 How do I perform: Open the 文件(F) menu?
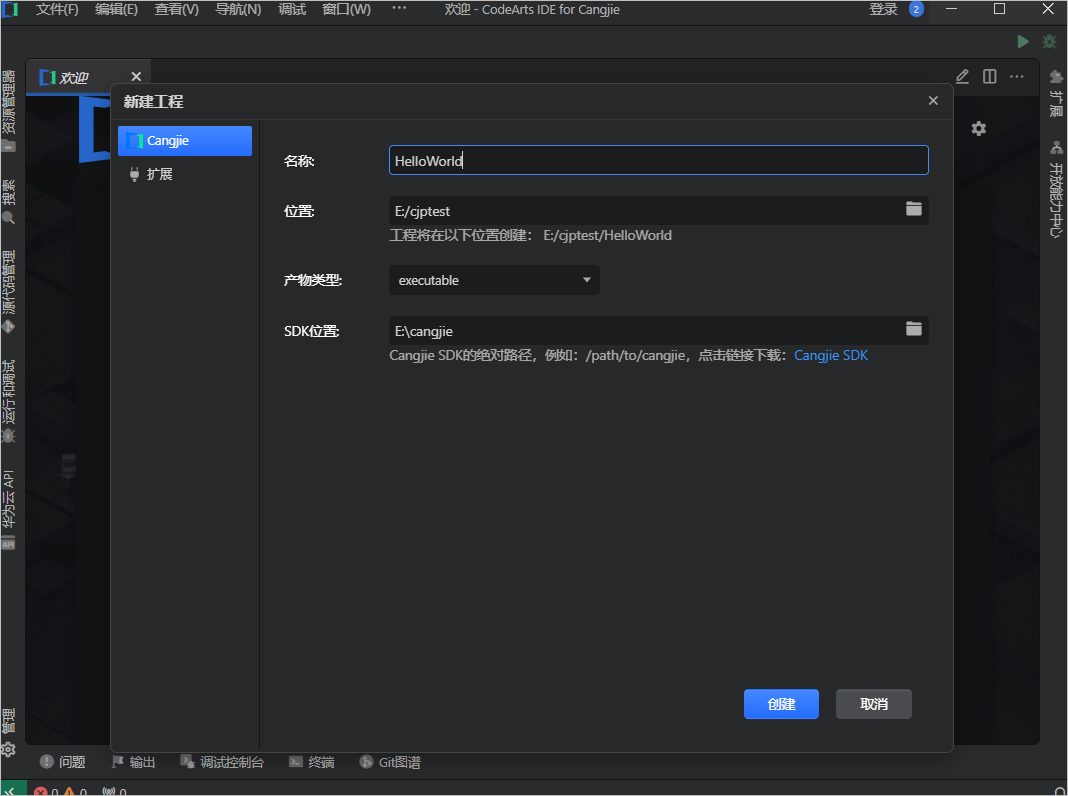click(x=57, y=10)
